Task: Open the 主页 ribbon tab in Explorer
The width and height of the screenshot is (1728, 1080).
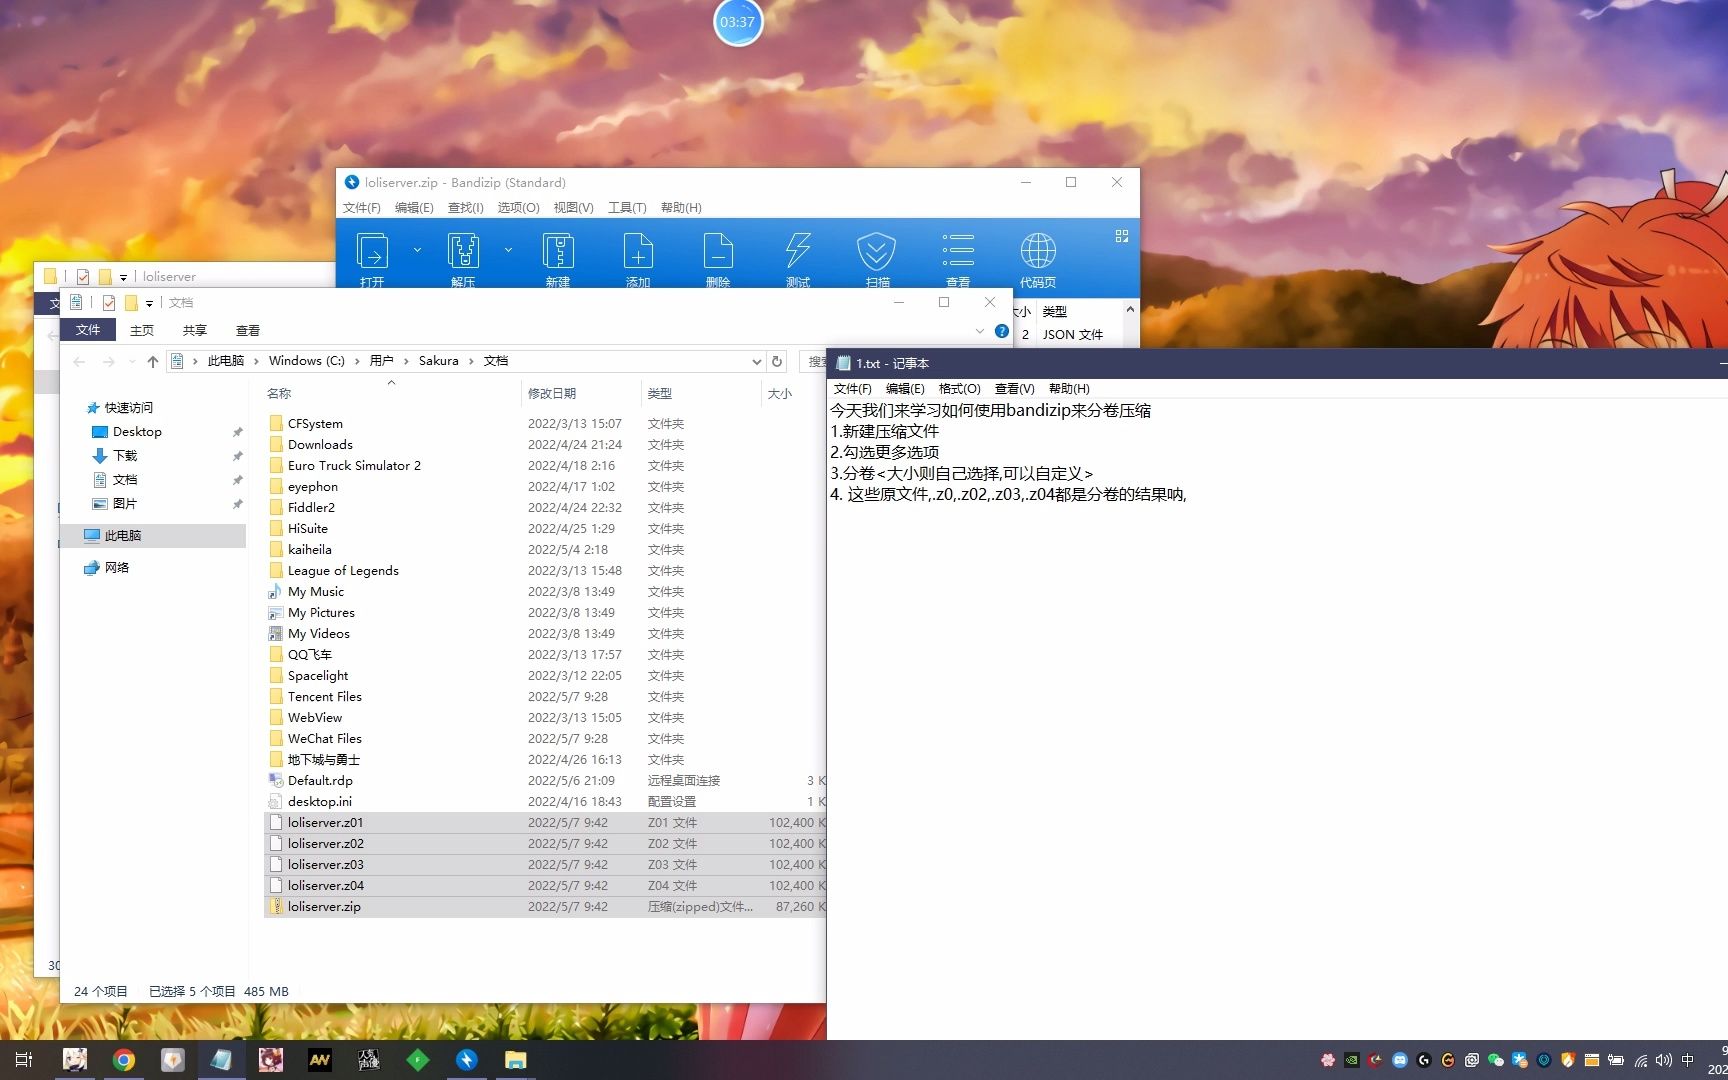Action: 142,330
